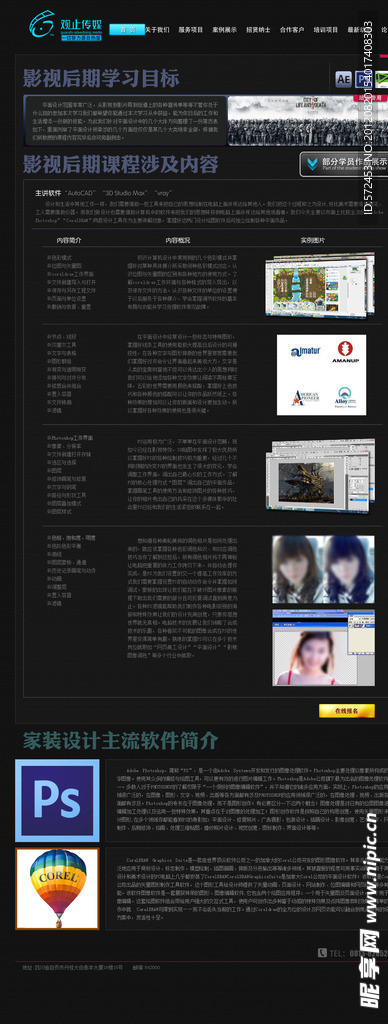This screenshot has width=388, height=1024.
Task: Click list item 动画
Action: 54,579
